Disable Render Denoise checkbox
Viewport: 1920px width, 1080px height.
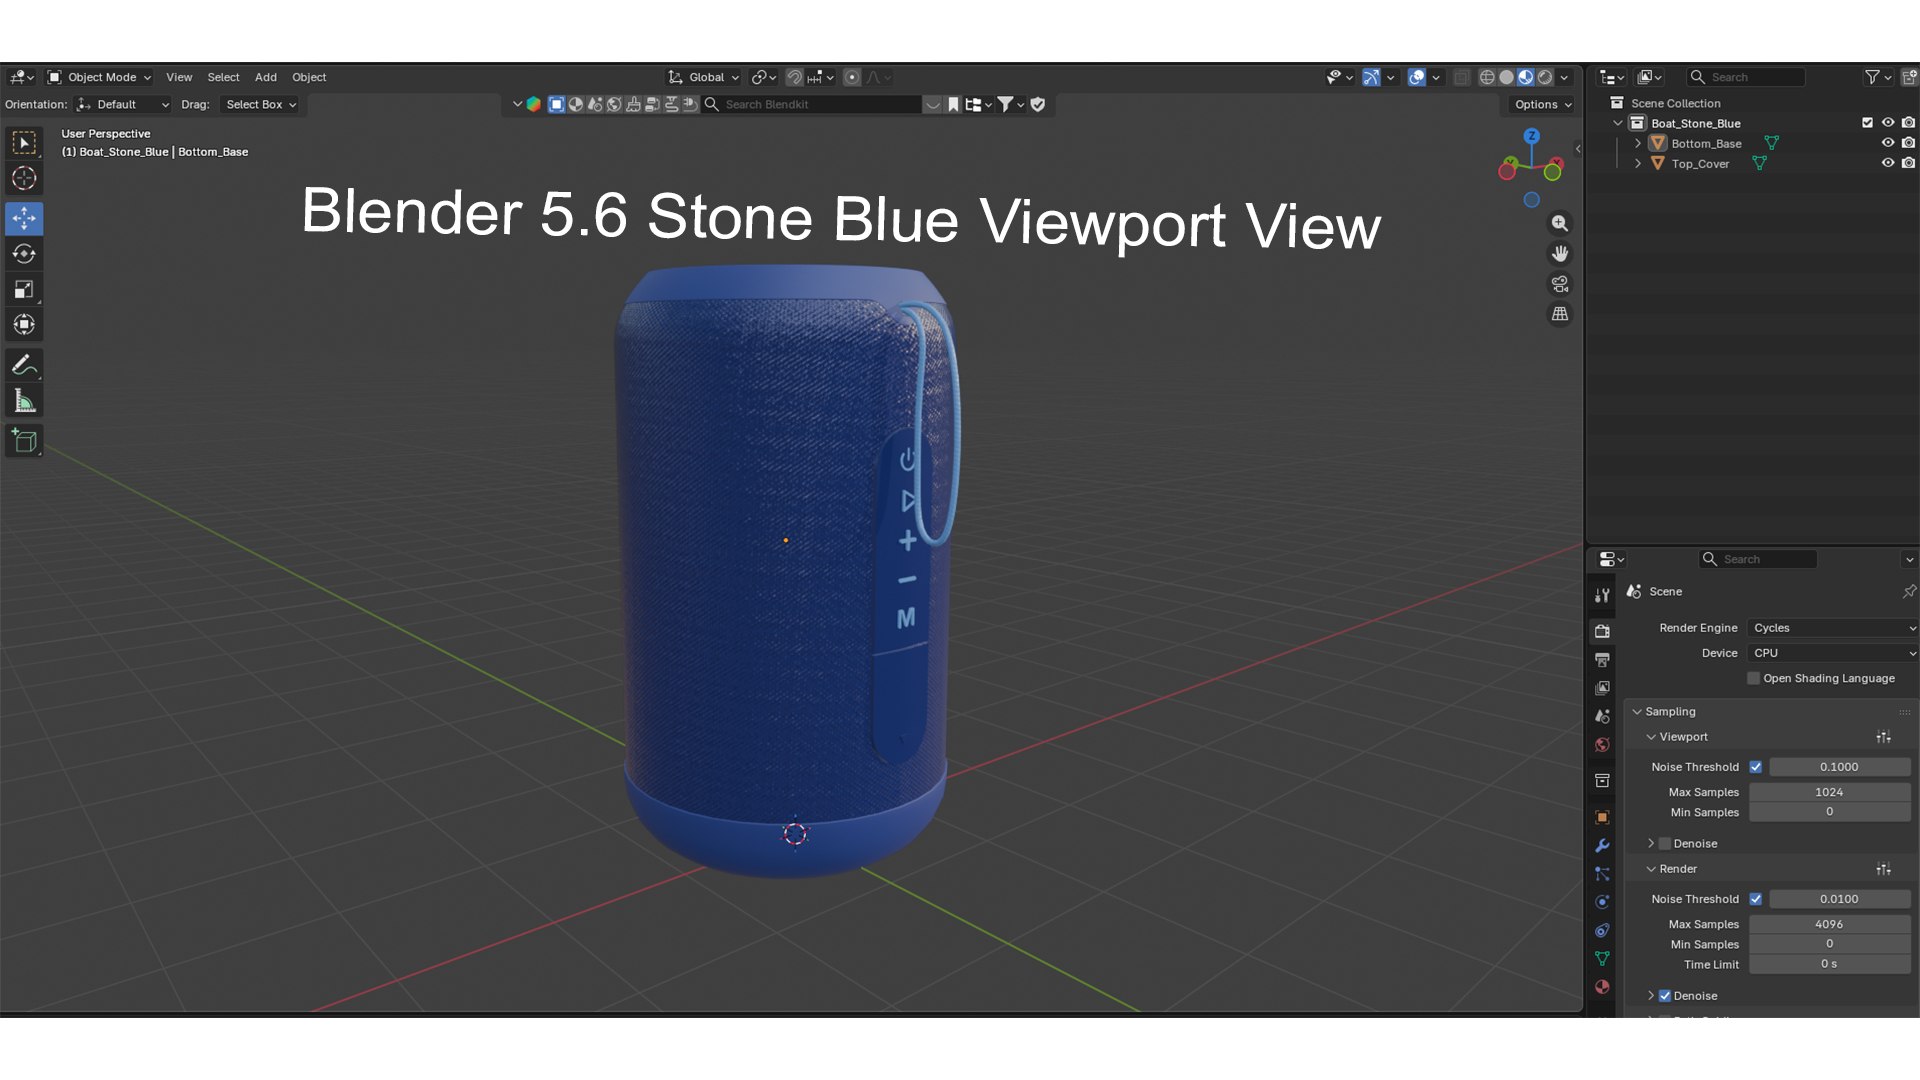click(1665, 996)
